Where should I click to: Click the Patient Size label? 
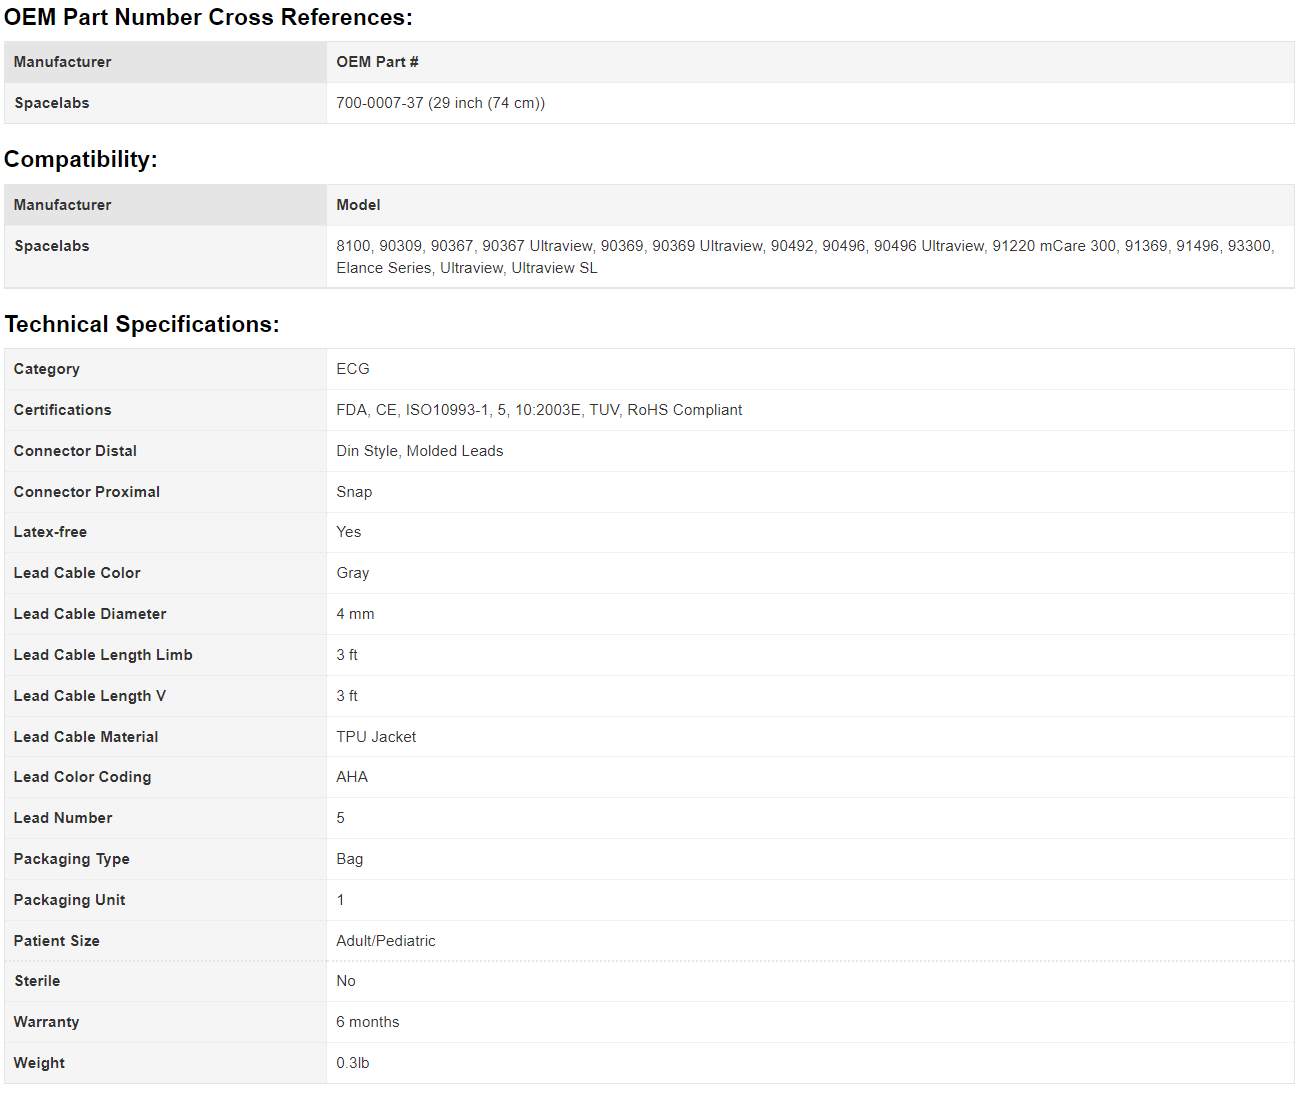point(57,941)
